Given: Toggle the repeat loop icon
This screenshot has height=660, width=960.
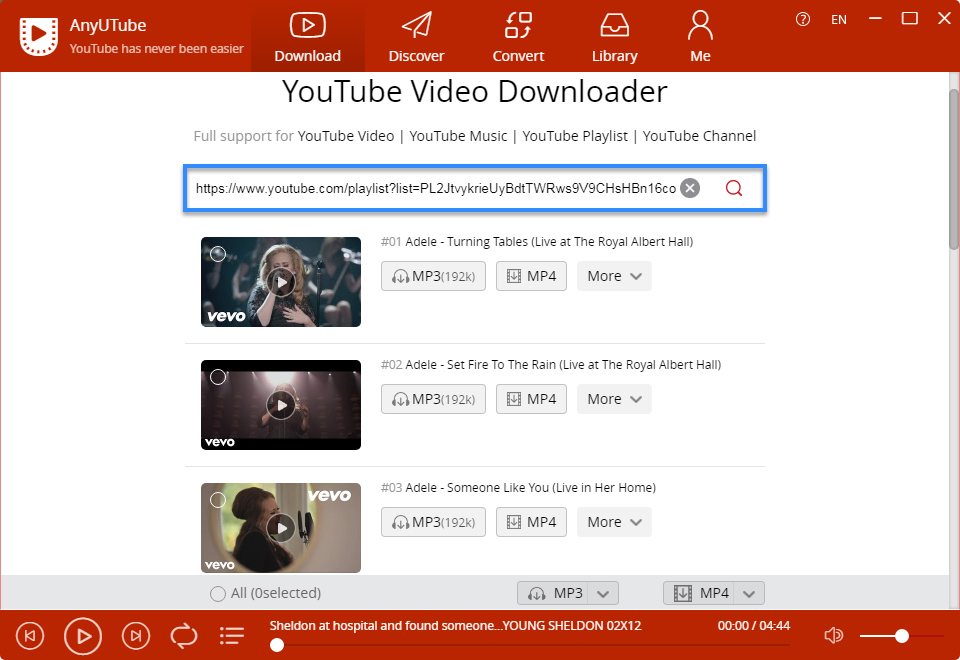Looking at the screenshot, I should pyautogui.click(x=184, y=636).
